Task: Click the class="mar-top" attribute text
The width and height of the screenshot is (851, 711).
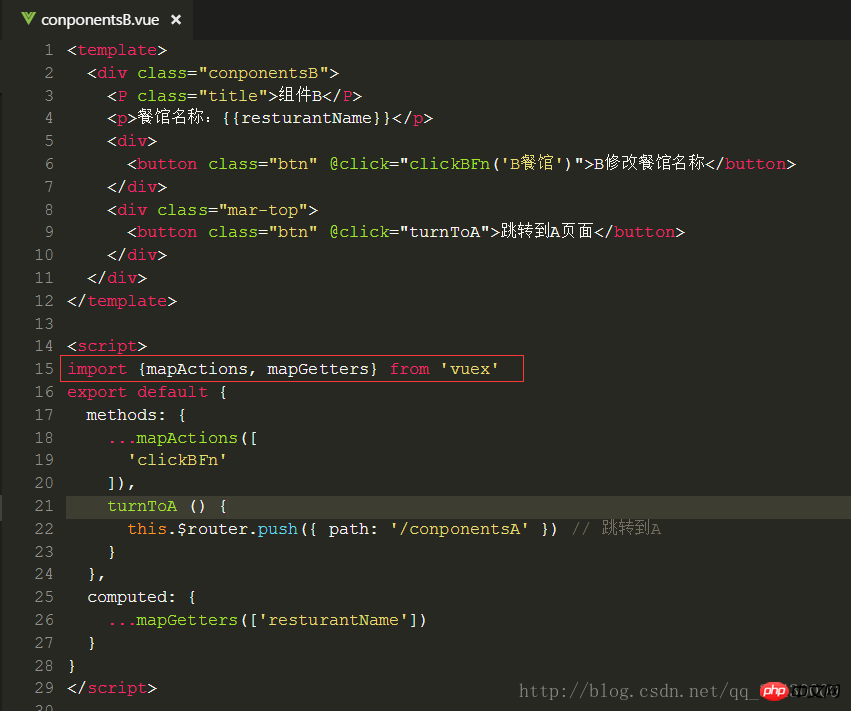Action: [233, 210]
